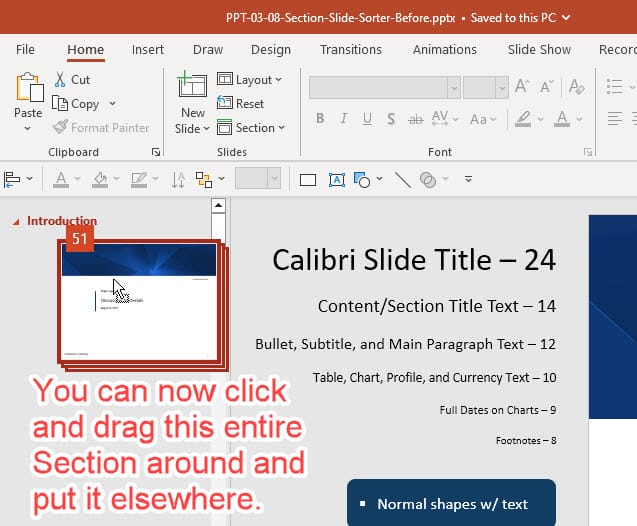Viewport: 637px width, 526px height.
Task: Toggle Strikethrough formatting
Action: point(415,119)
